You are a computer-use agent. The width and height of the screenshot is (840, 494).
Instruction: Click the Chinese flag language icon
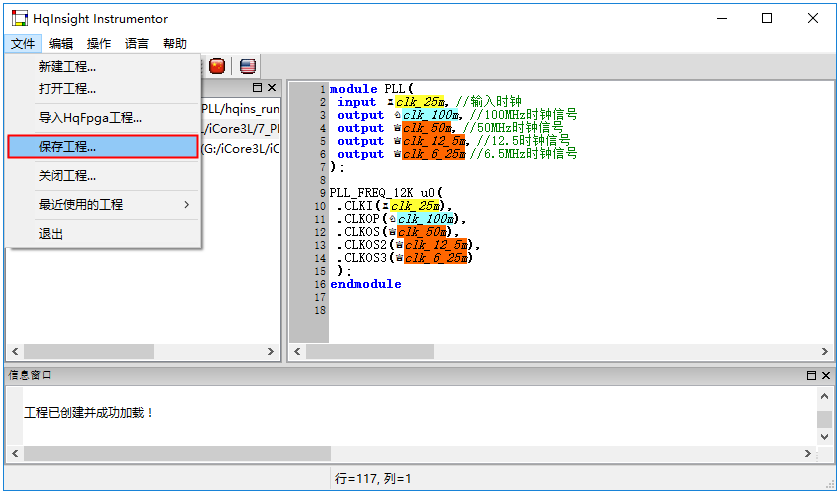click(x=217, y=66)
